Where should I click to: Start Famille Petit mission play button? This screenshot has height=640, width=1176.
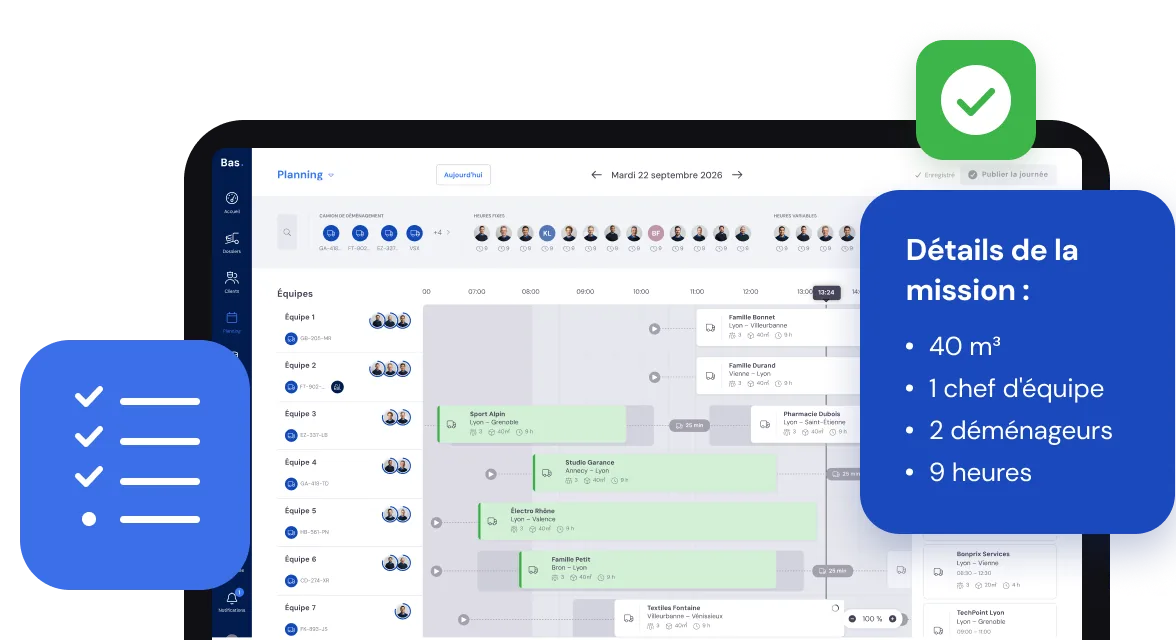click(436, 571)
